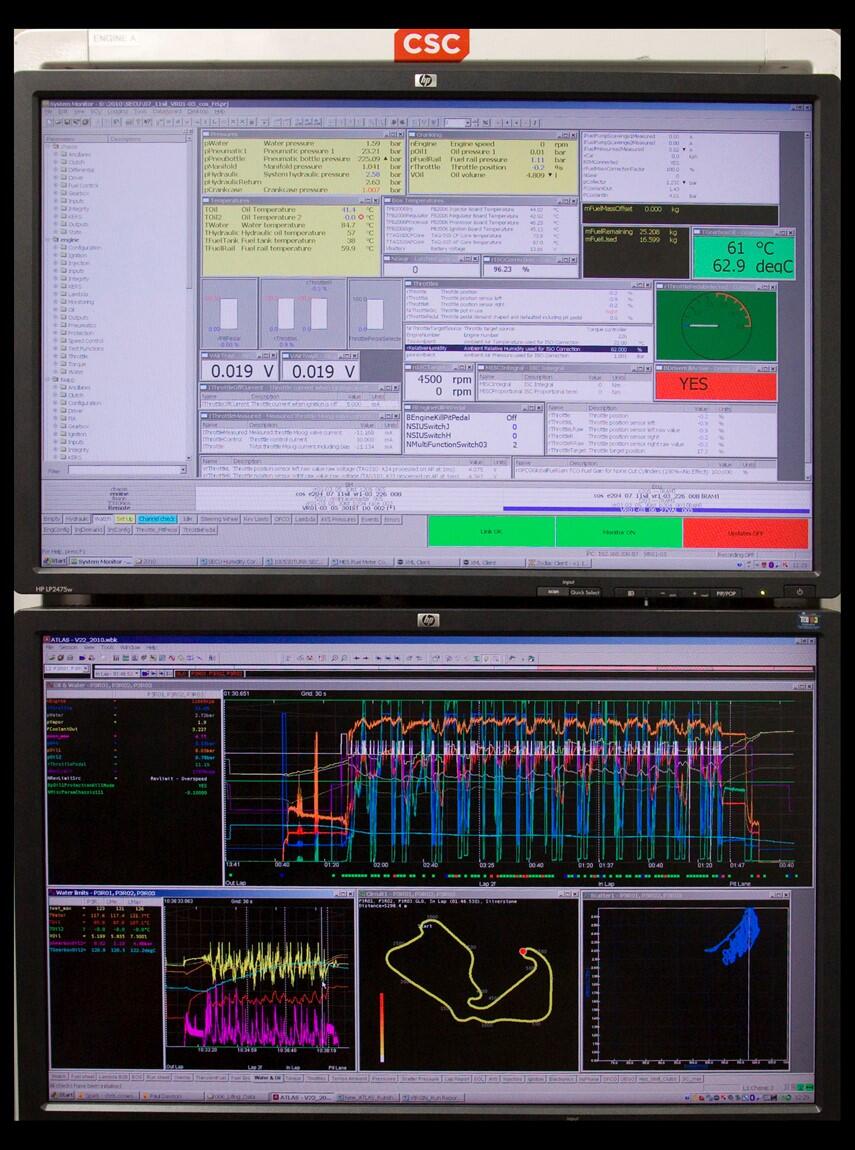This screenshot has width=855, height=1150.
Task: Click the throttle pedal dial gauge
Action: pos(716,325)
